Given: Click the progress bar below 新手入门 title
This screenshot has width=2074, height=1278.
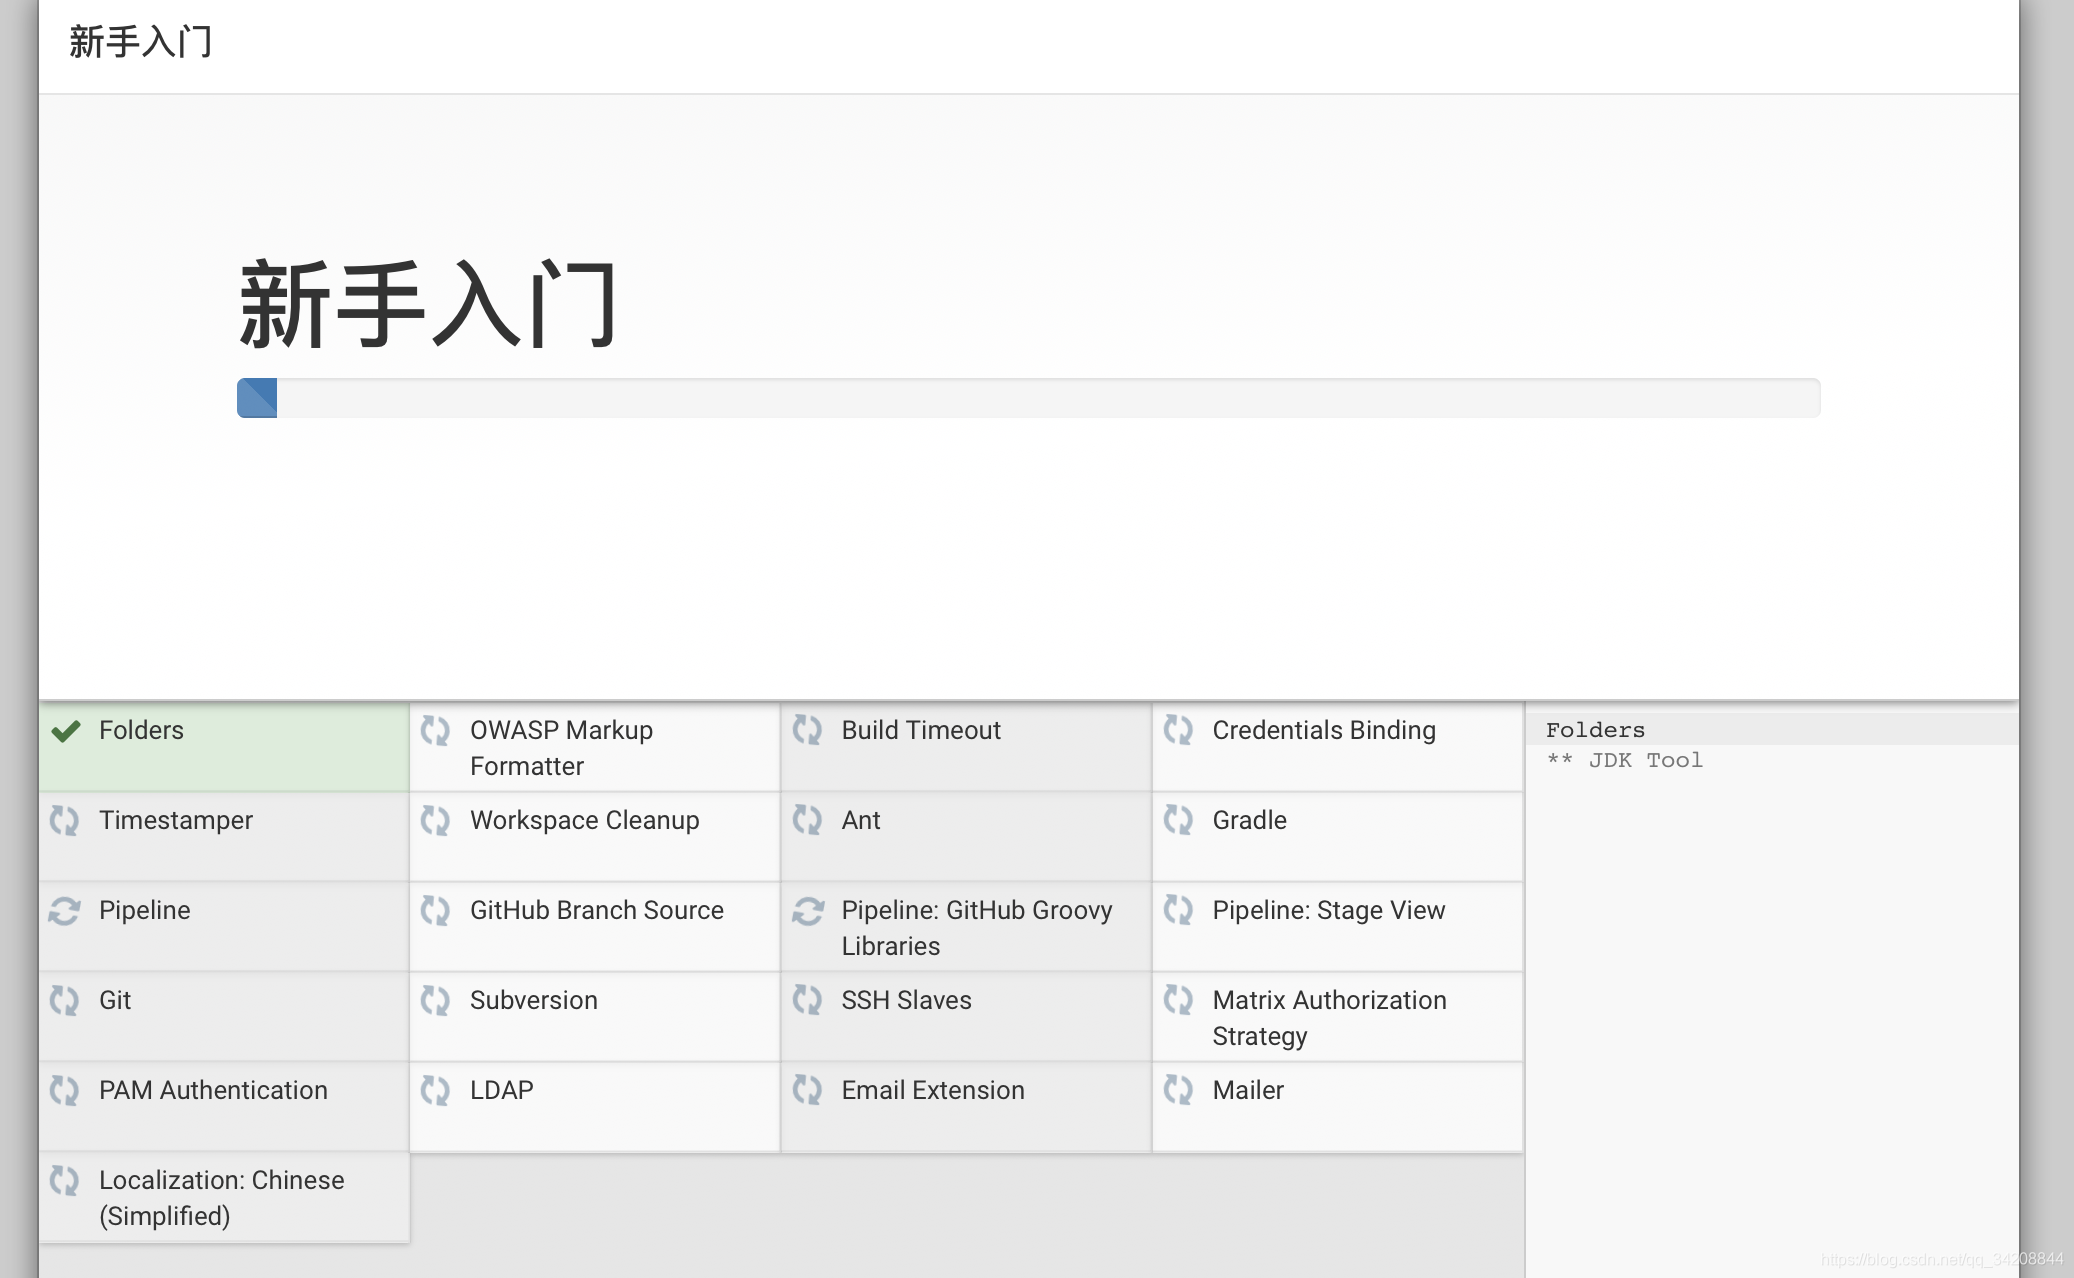Looking at the screenshot, I should coord(1027,398).
